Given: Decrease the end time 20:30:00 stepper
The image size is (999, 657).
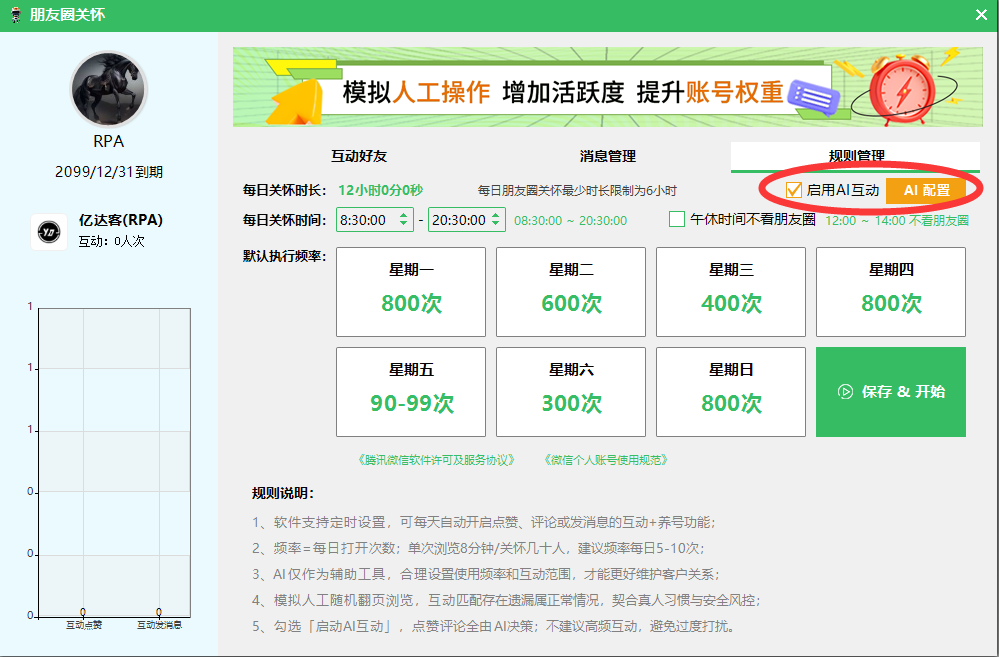Looking at the screenshot, I should pos(496,225).
